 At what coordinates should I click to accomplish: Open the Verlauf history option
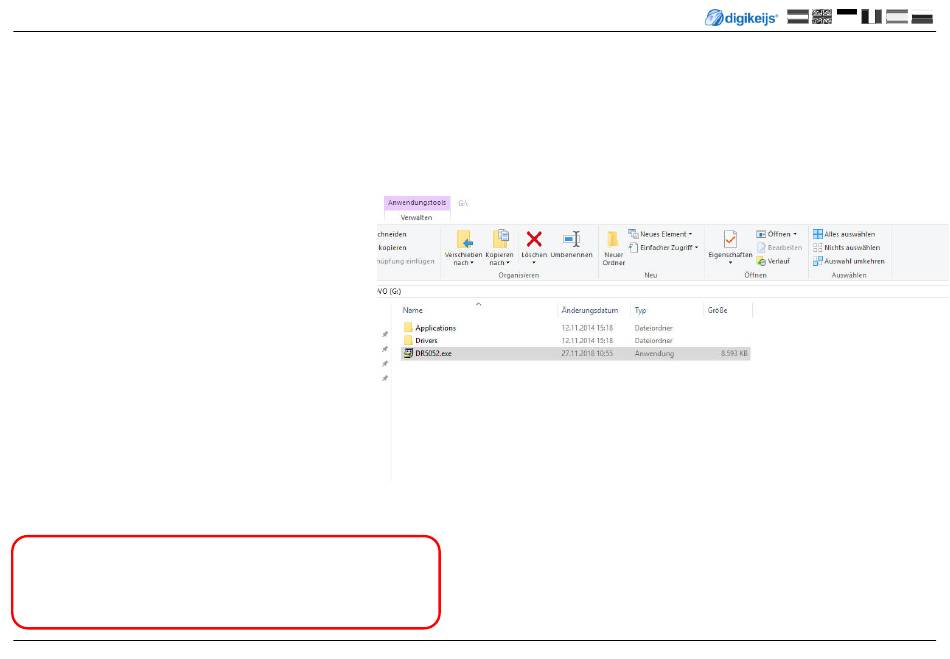click(777, 261)
